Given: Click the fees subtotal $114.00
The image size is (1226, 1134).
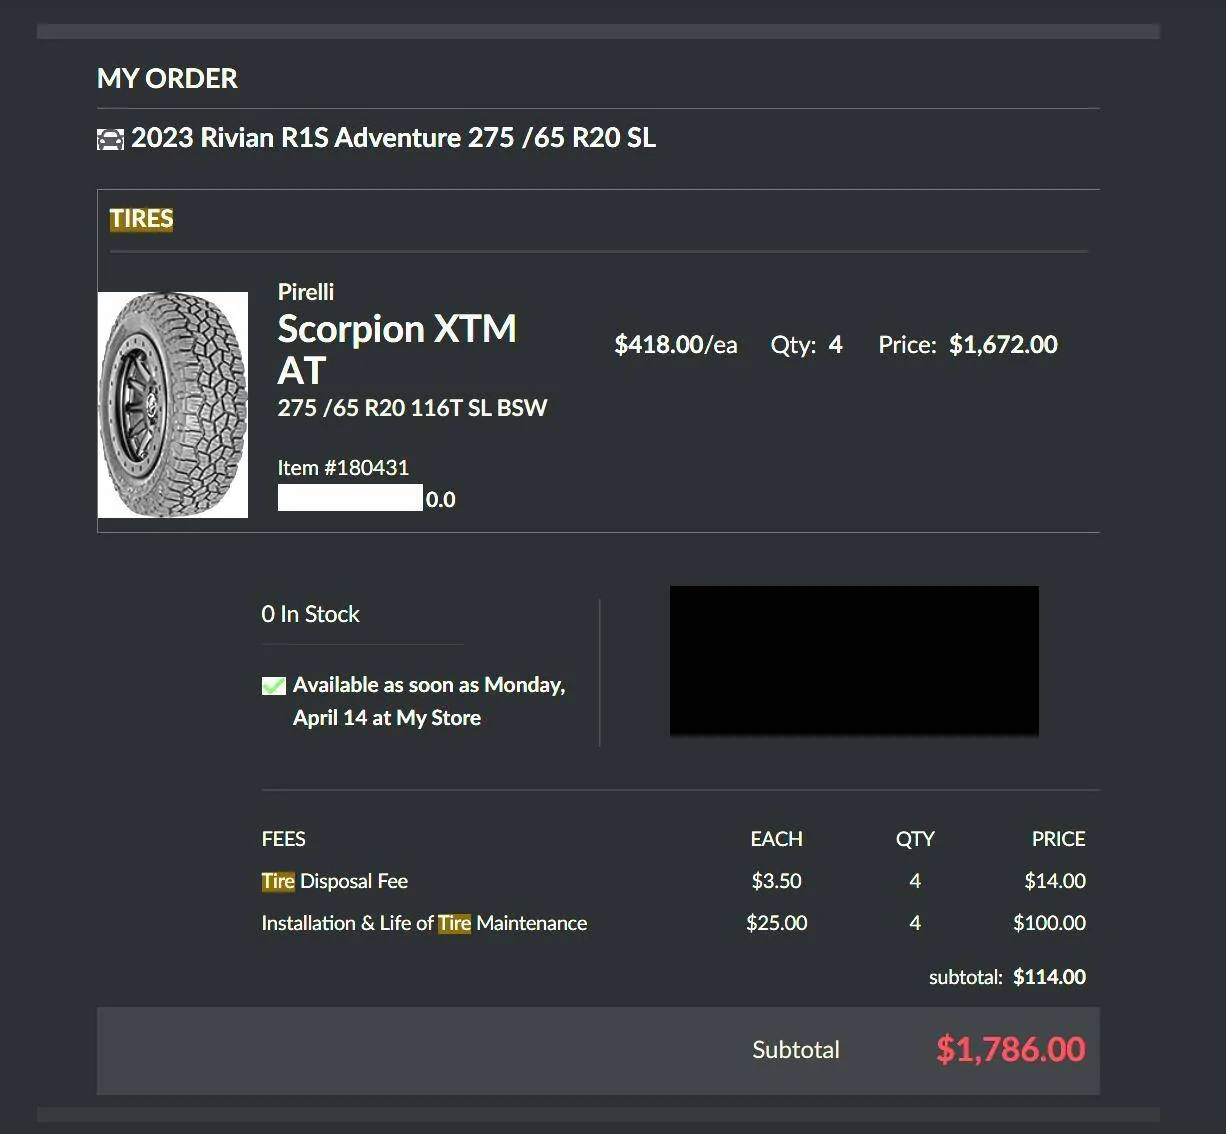Looking at the screenshot, I should point(1049,977).
